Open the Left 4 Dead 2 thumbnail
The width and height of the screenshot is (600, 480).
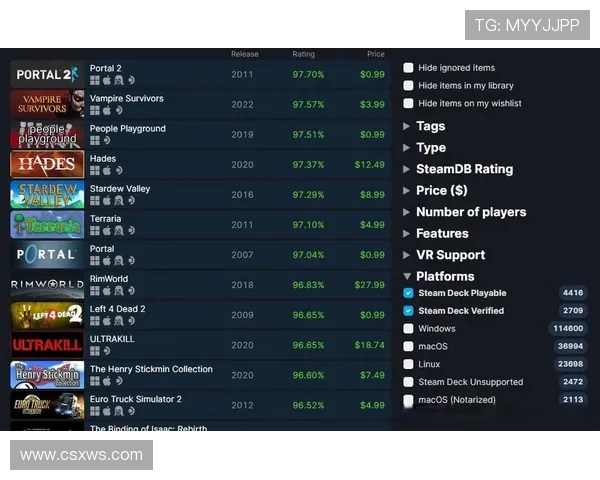(47, 315)
